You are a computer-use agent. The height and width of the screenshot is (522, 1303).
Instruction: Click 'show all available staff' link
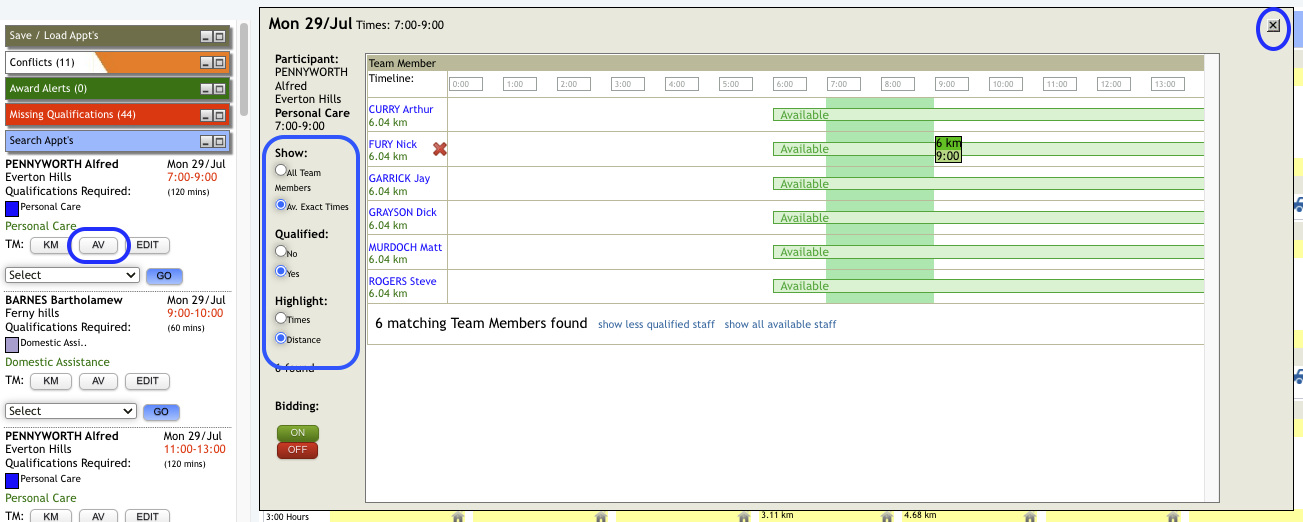pyautogui.click(x=780, y=325)
